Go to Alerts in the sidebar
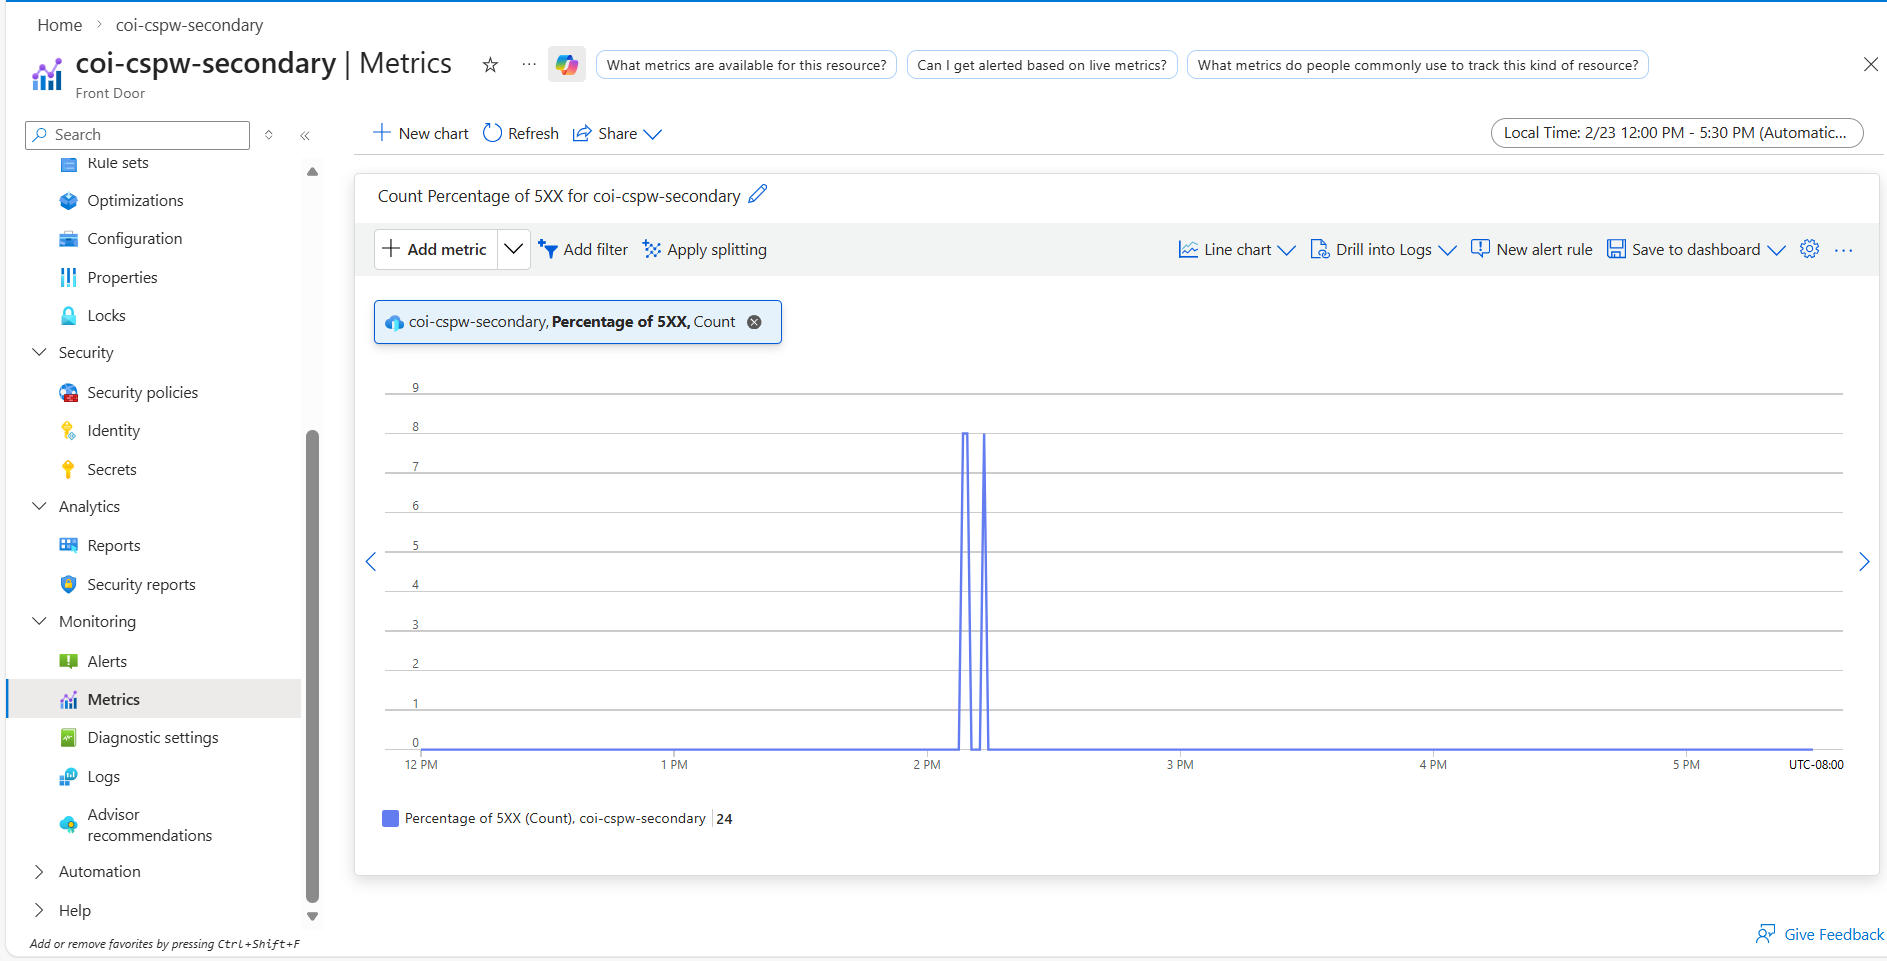The image size is (1887, 961). [x=107, y=661]
